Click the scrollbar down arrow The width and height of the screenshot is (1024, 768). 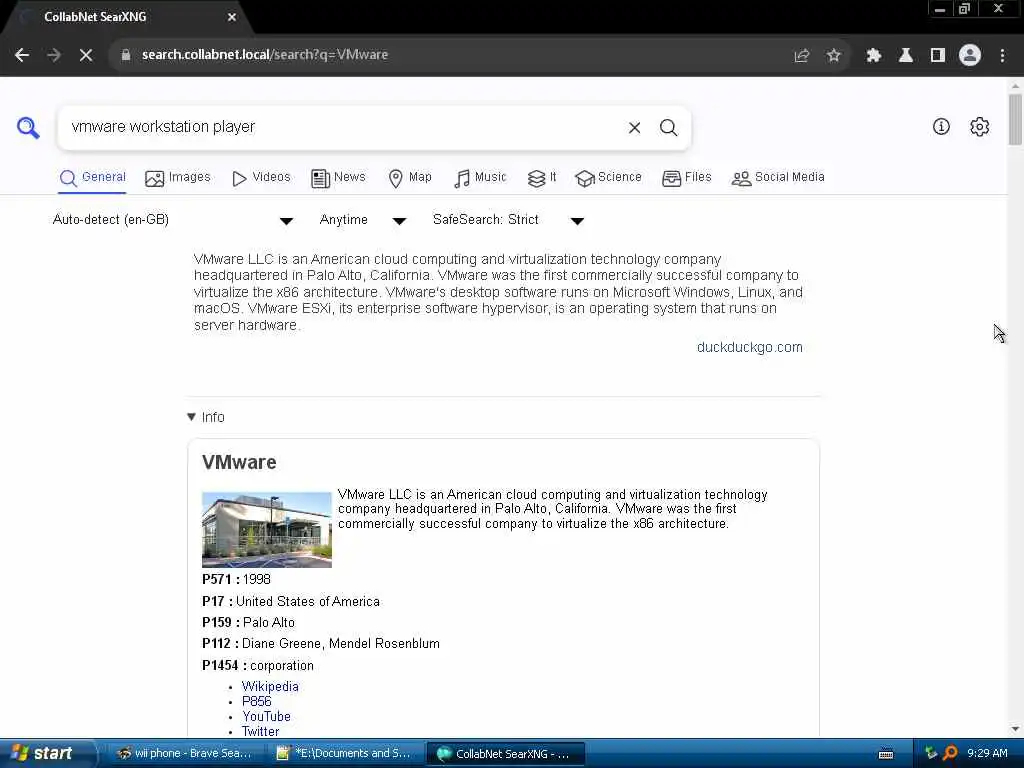click(x=1015, y=729)
